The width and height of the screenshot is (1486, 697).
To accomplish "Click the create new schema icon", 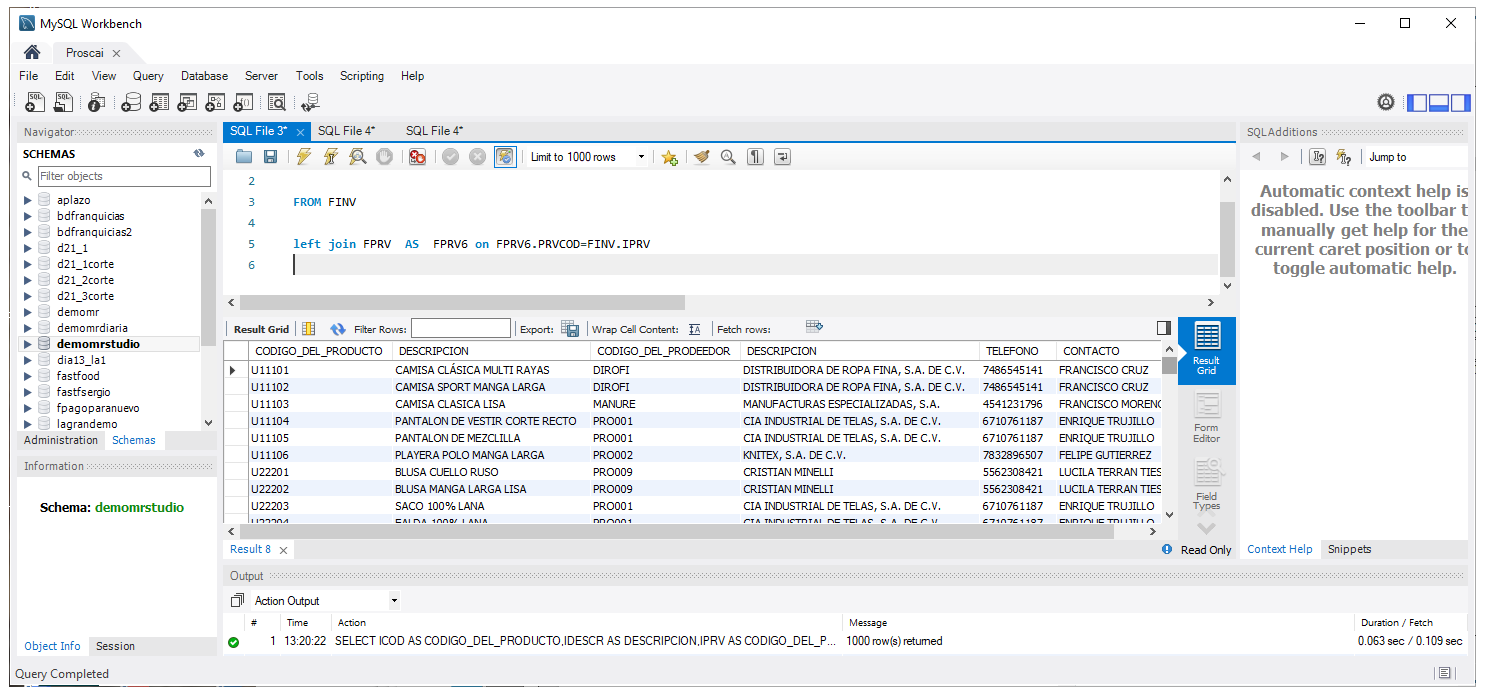I will click(x=131, y=102).
